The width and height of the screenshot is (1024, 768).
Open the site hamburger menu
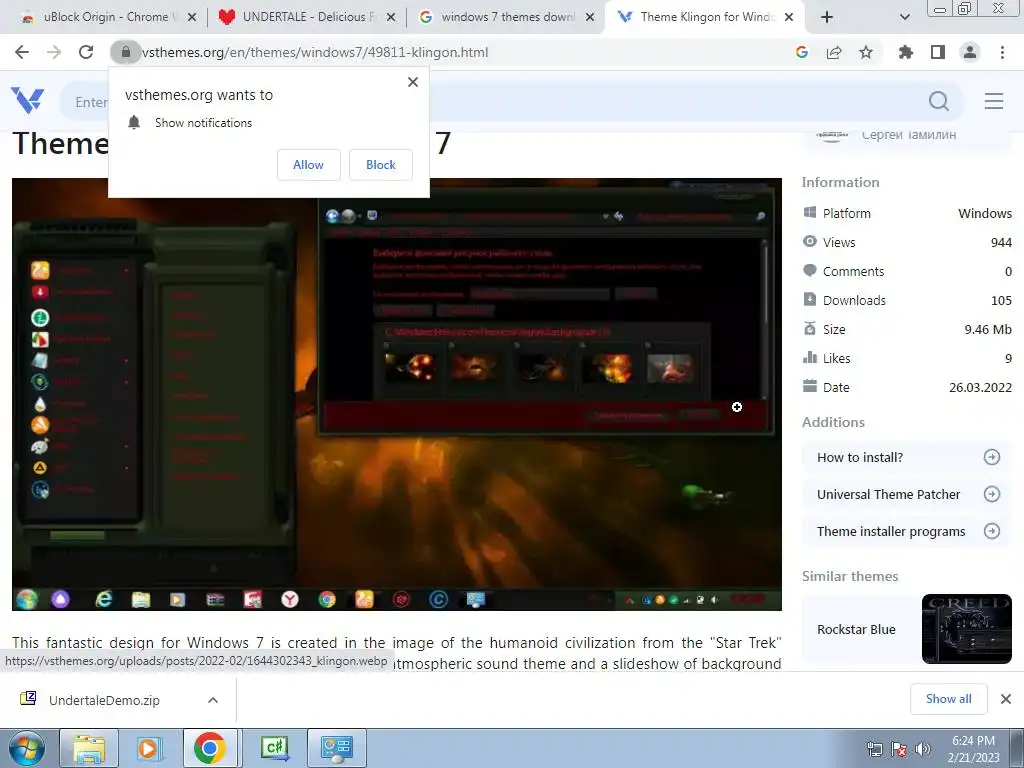[x=994, y=101]
